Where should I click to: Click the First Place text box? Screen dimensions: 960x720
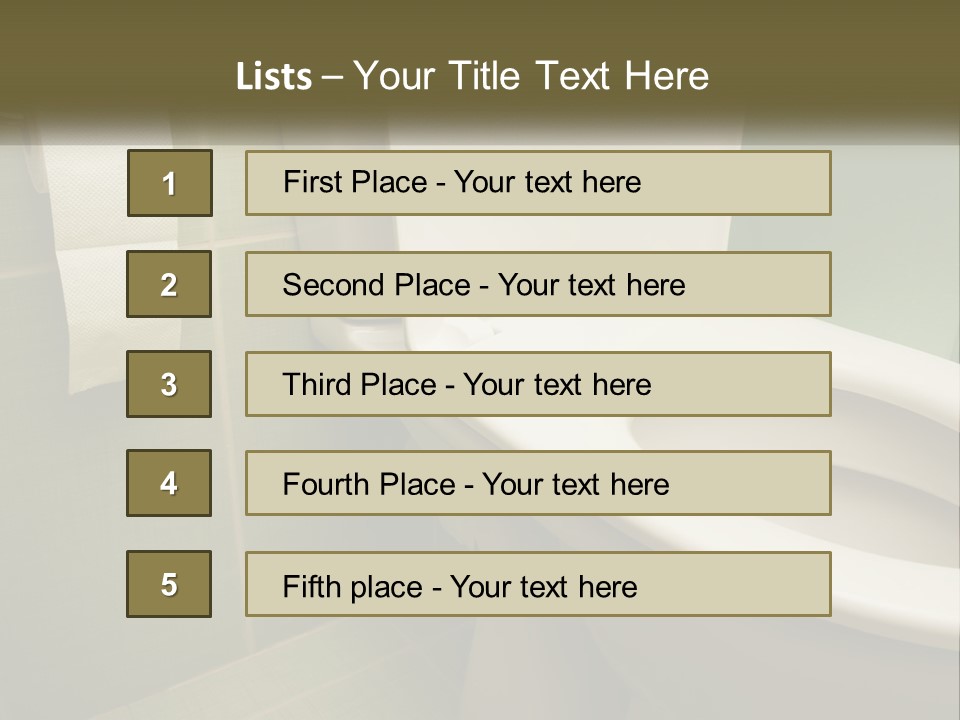[538, 183]
